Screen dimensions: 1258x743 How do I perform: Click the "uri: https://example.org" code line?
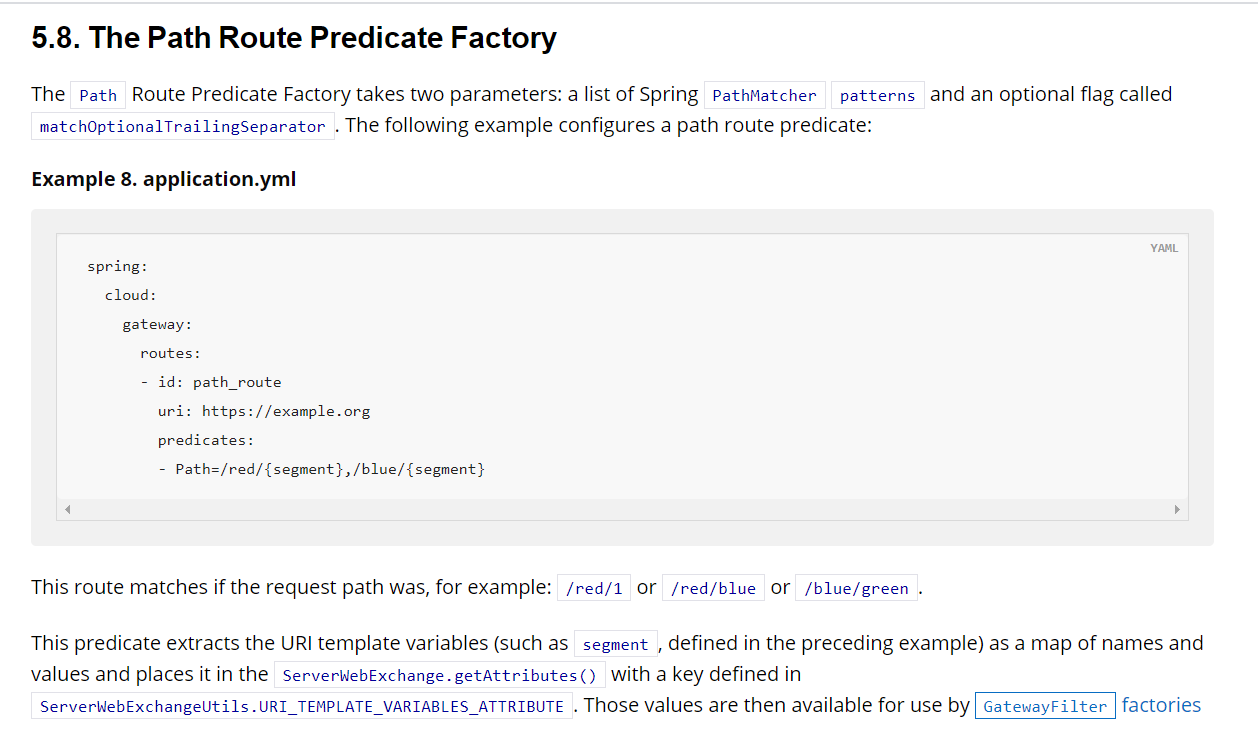click(264, 411)
